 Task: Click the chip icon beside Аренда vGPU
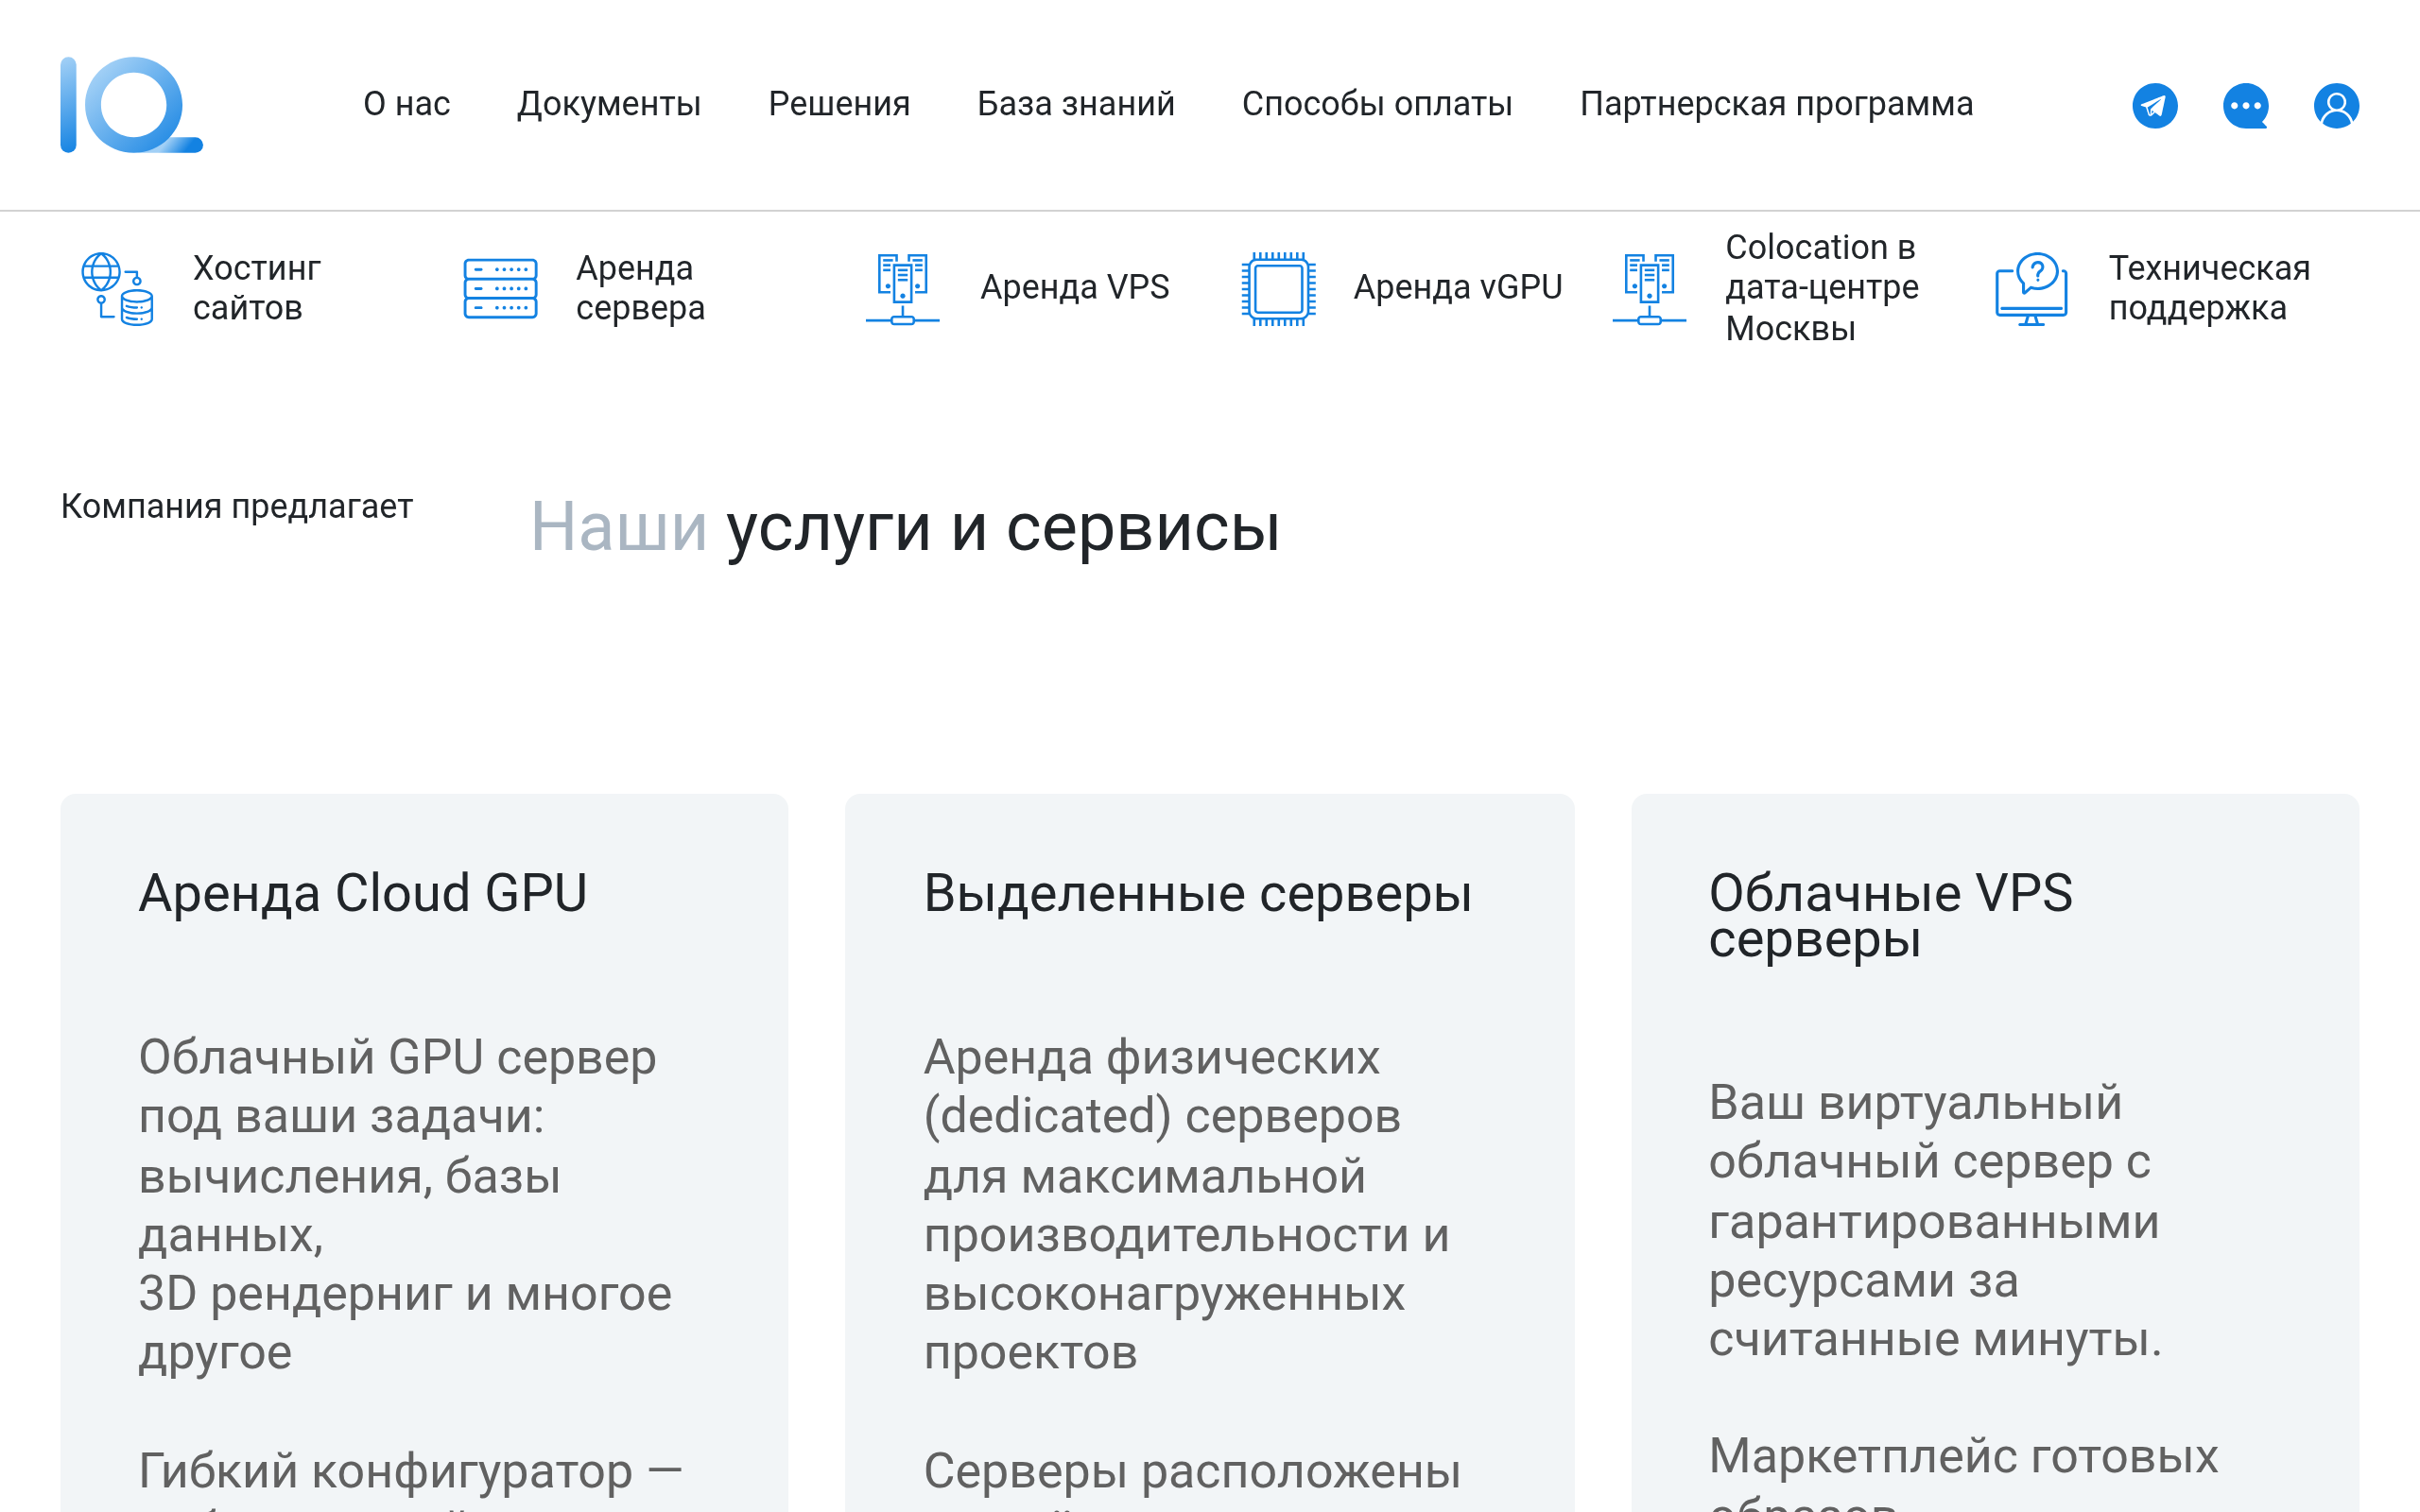[1278, 288]
